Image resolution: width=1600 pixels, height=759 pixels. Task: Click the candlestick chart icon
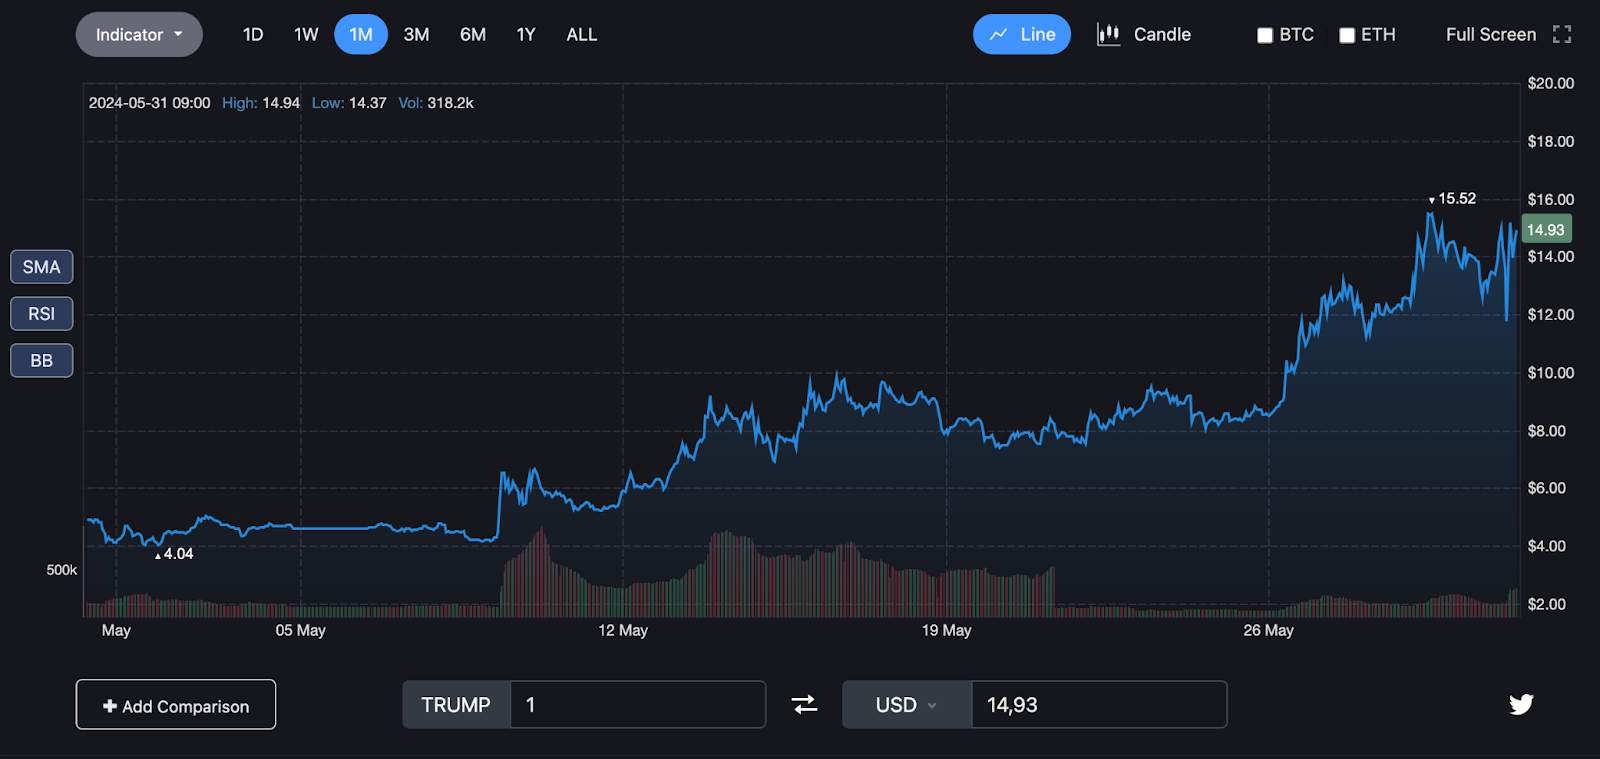point(1108,35)
